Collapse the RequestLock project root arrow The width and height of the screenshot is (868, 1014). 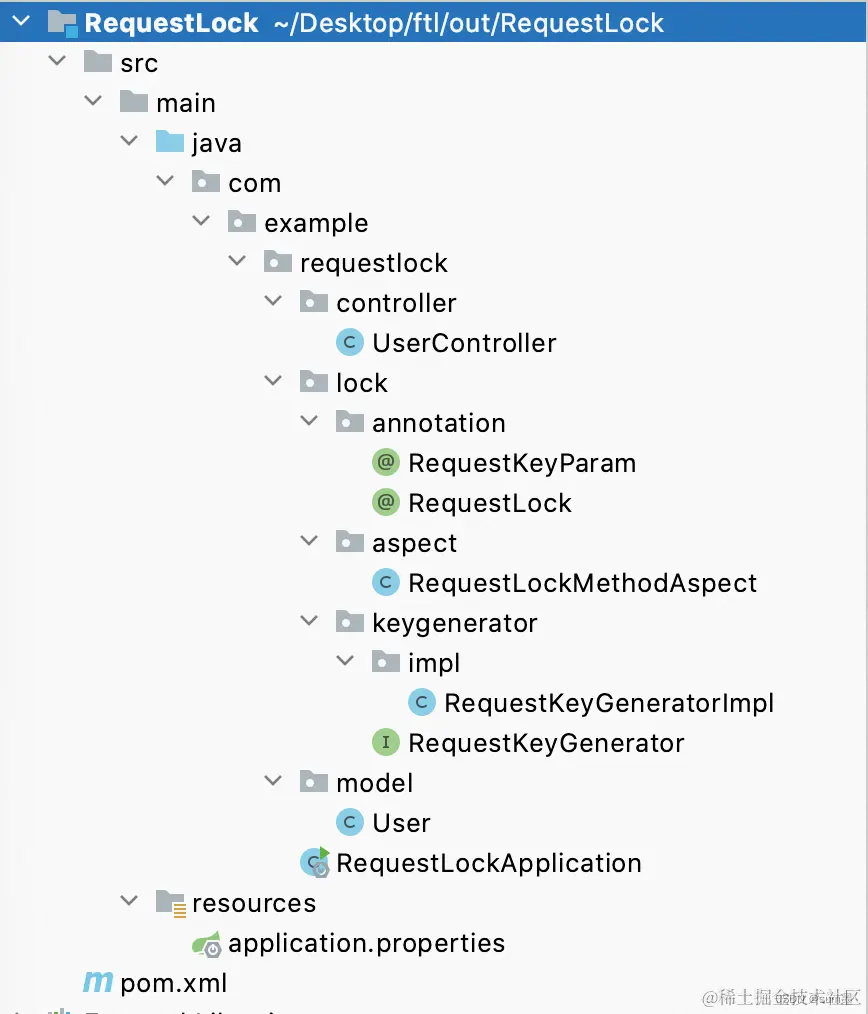click(x=21, y=22)
